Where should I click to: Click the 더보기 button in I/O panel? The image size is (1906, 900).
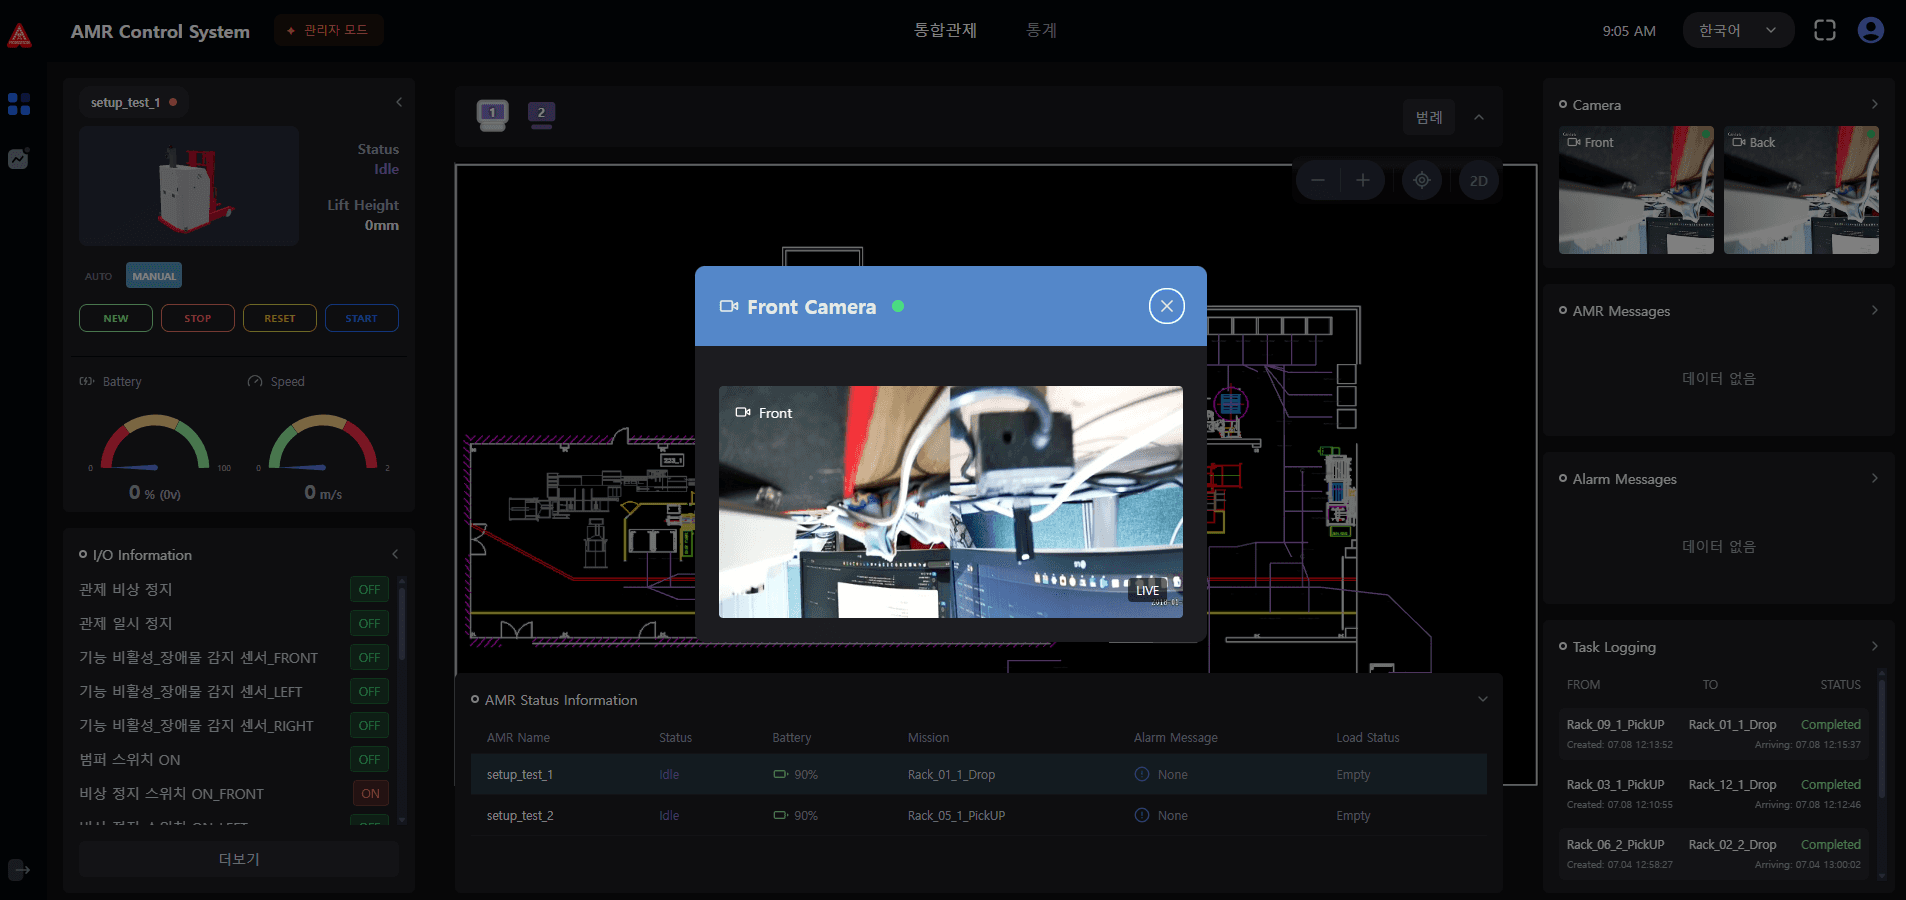coord(239,859)
